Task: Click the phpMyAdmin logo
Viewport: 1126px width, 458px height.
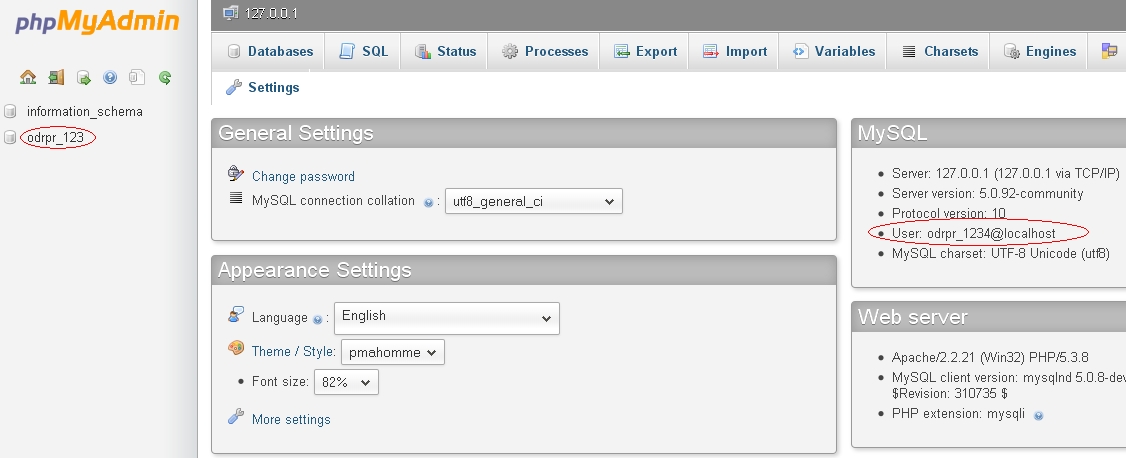Action: [x=97, y=21]
